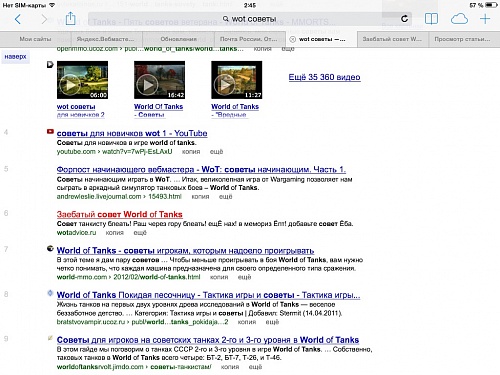
Task: Switch to 'Почта России. От...' tab
Action: (249, 39)
